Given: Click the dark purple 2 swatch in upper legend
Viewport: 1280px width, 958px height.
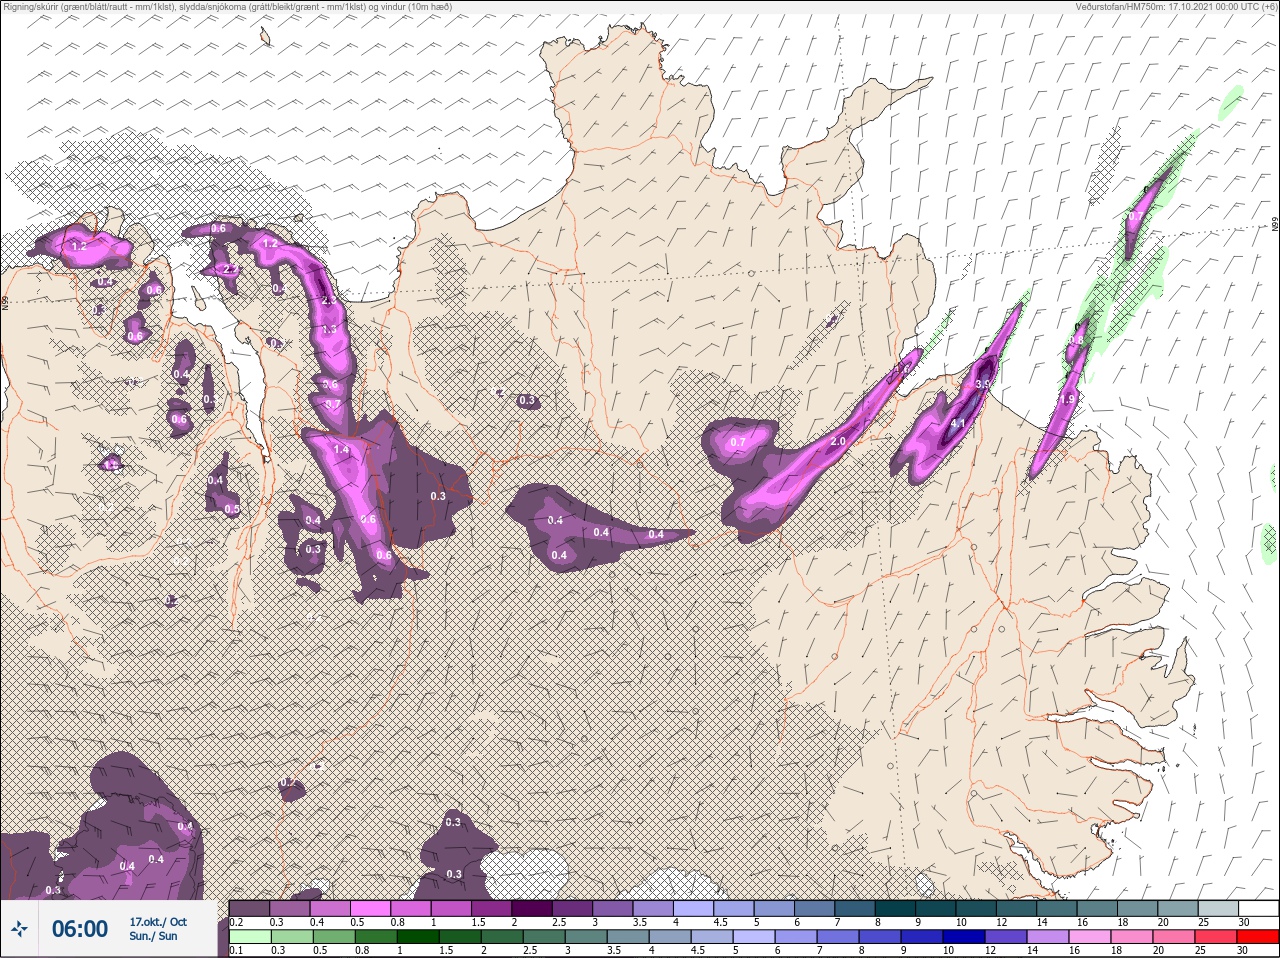Looking at the screenshot, I should pyautogui.click(x=534, y=909).
